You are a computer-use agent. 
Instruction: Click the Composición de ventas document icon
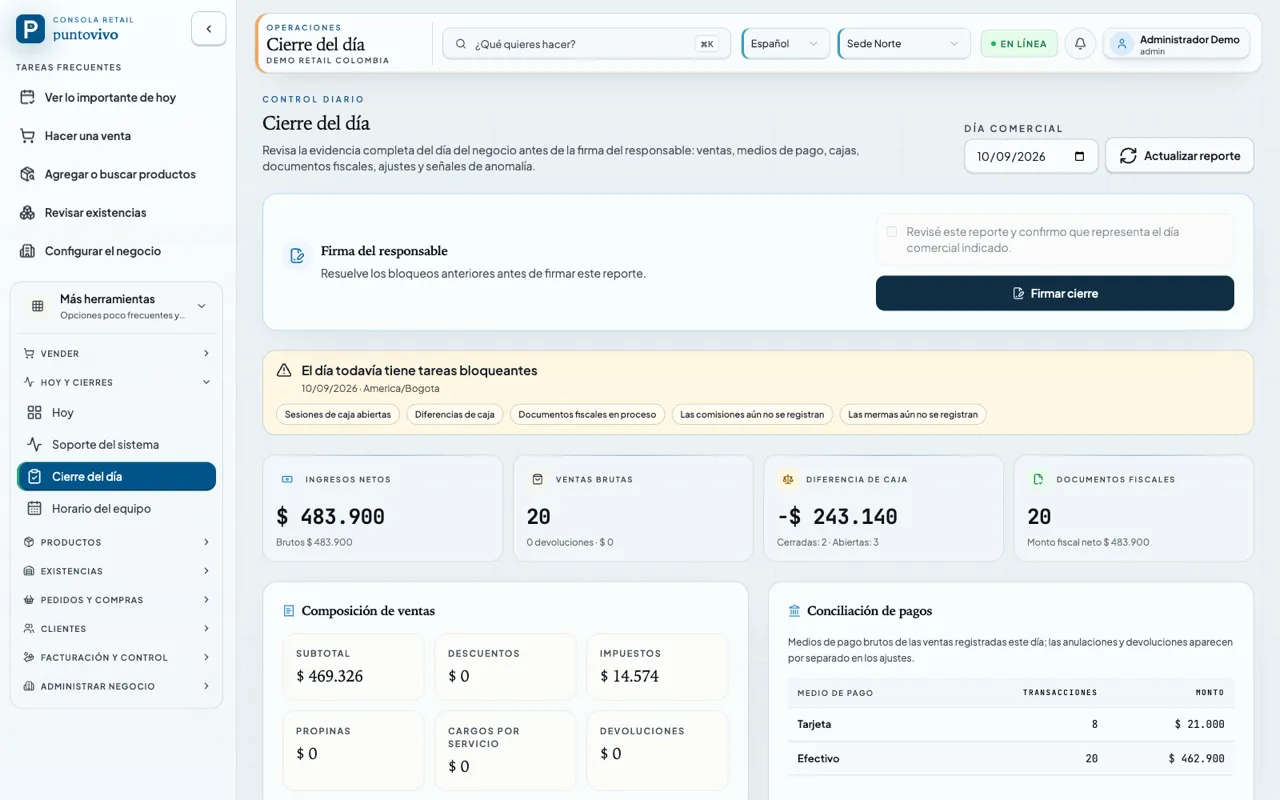tap(289, 611)
